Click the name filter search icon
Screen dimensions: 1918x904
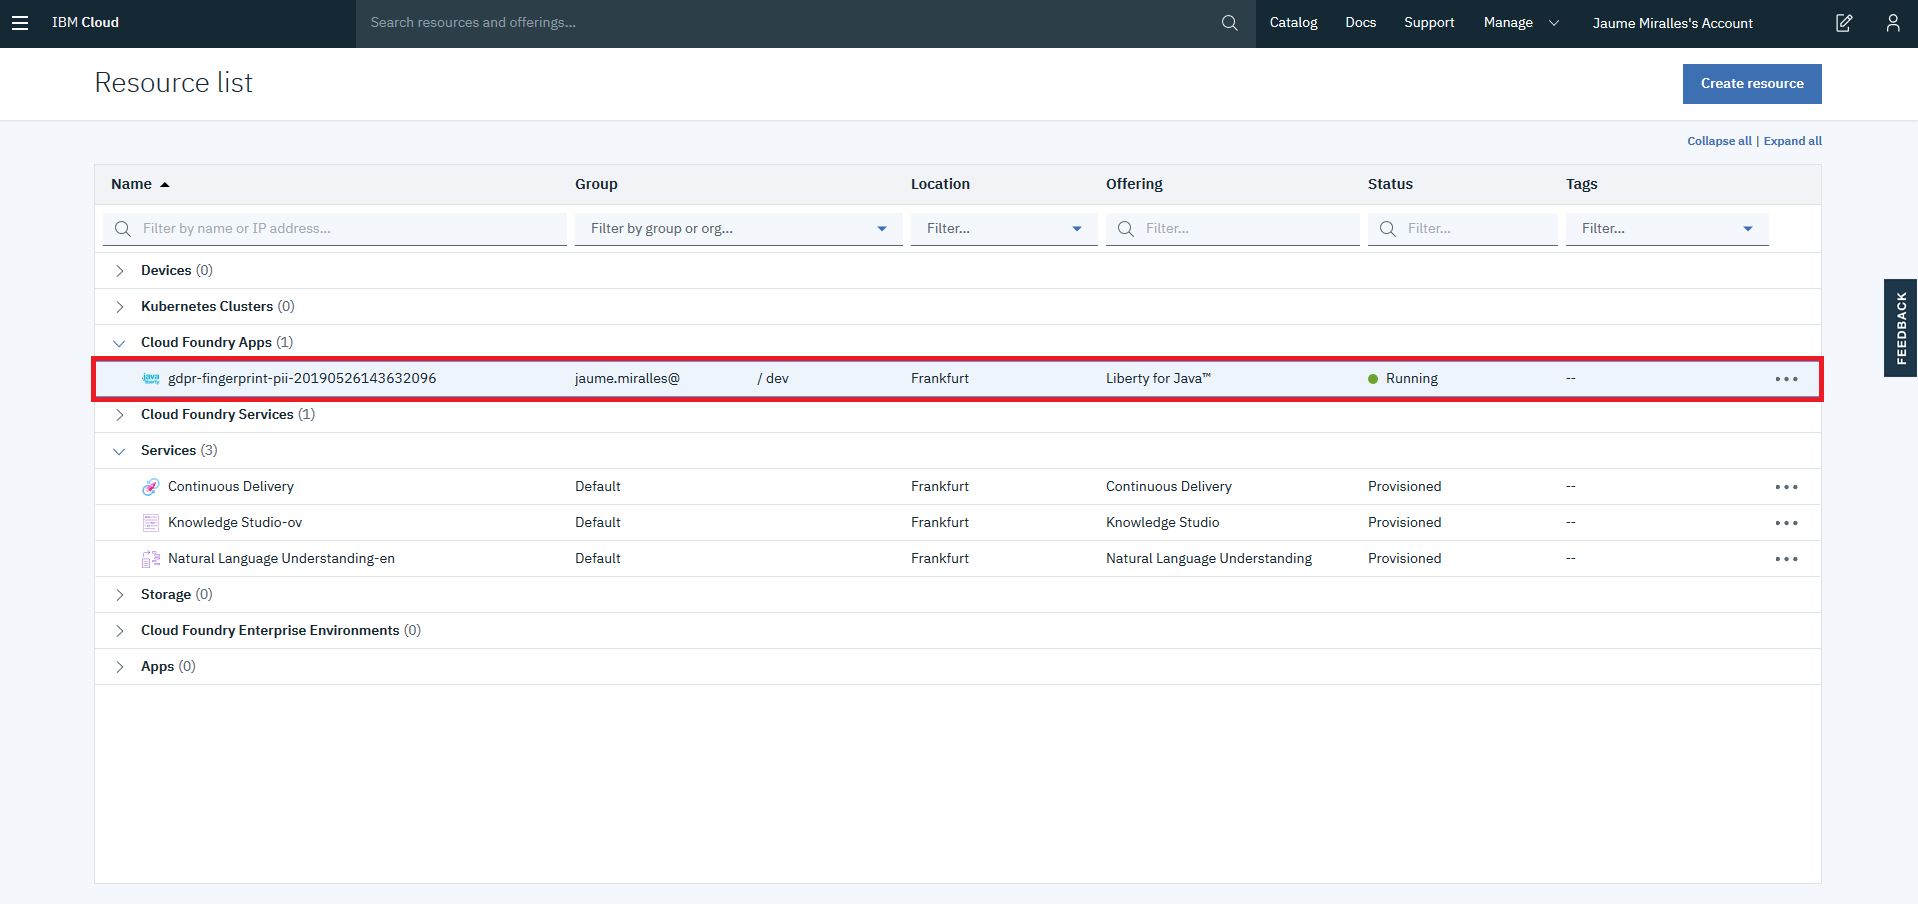[123, 229]
